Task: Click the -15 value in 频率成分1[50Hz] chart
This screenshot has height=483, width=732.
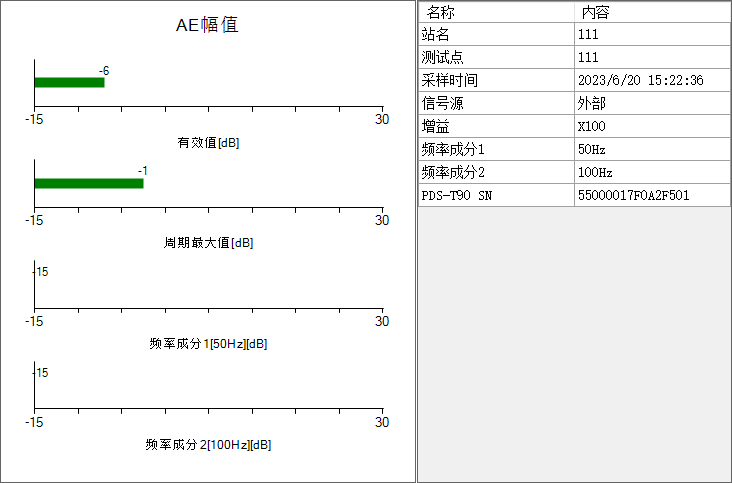Action: pyautogui.click(x=41, y=272)
